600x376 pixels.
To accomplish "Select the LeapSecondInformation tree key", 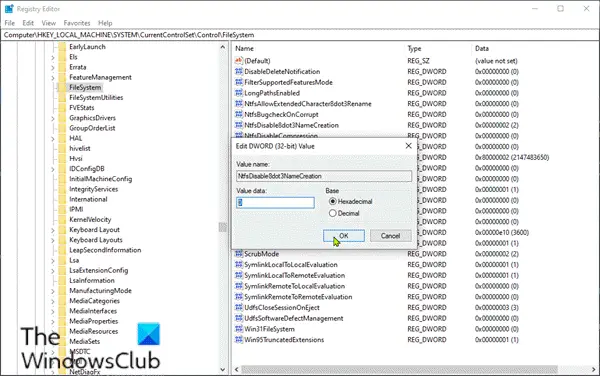I will click(x=105, y=250).
